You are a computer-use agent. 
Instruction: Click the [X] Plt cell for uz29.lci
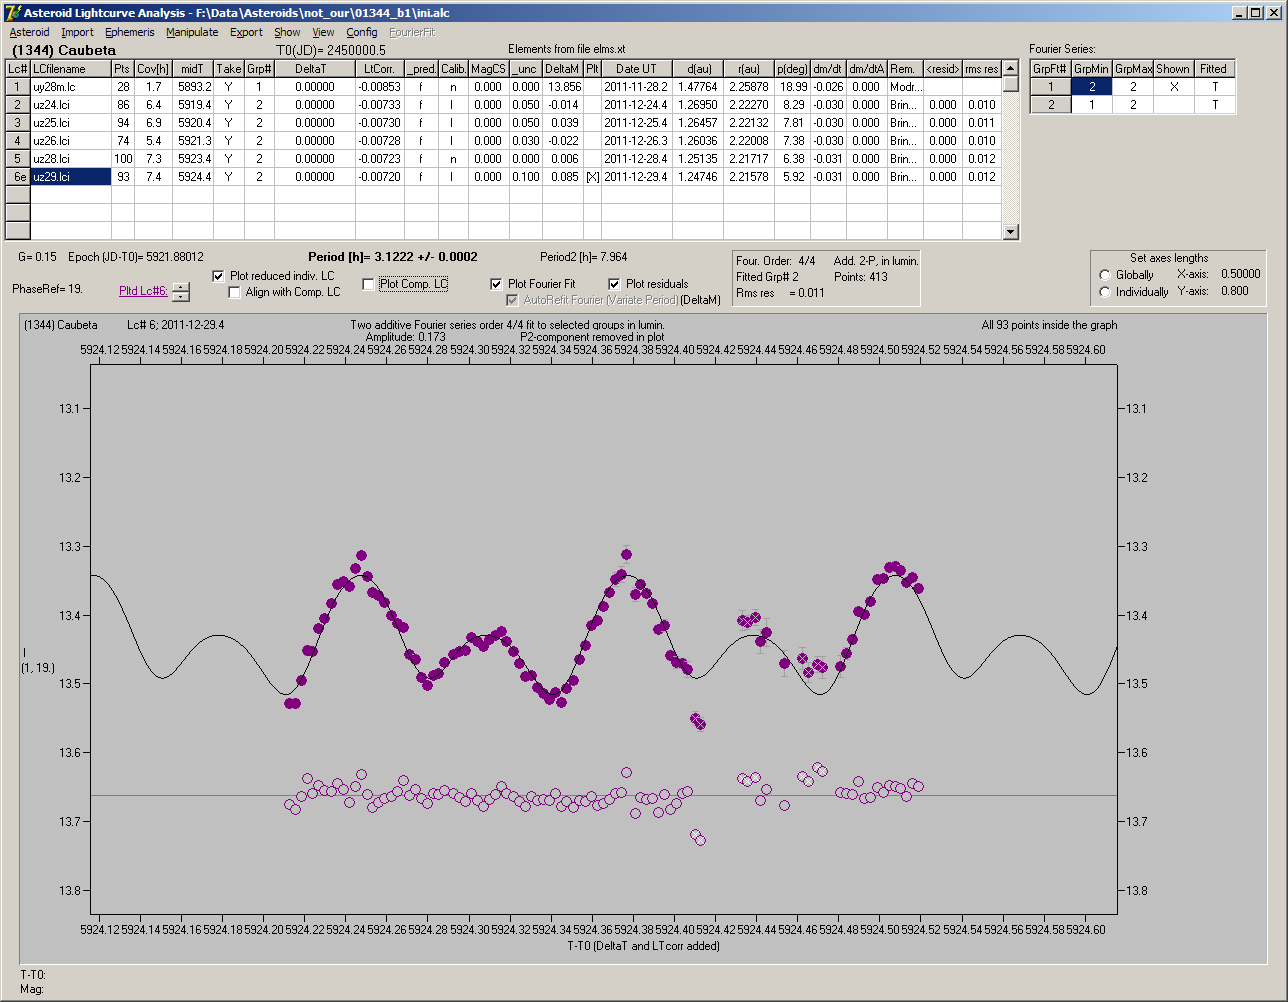coord(592,176)
